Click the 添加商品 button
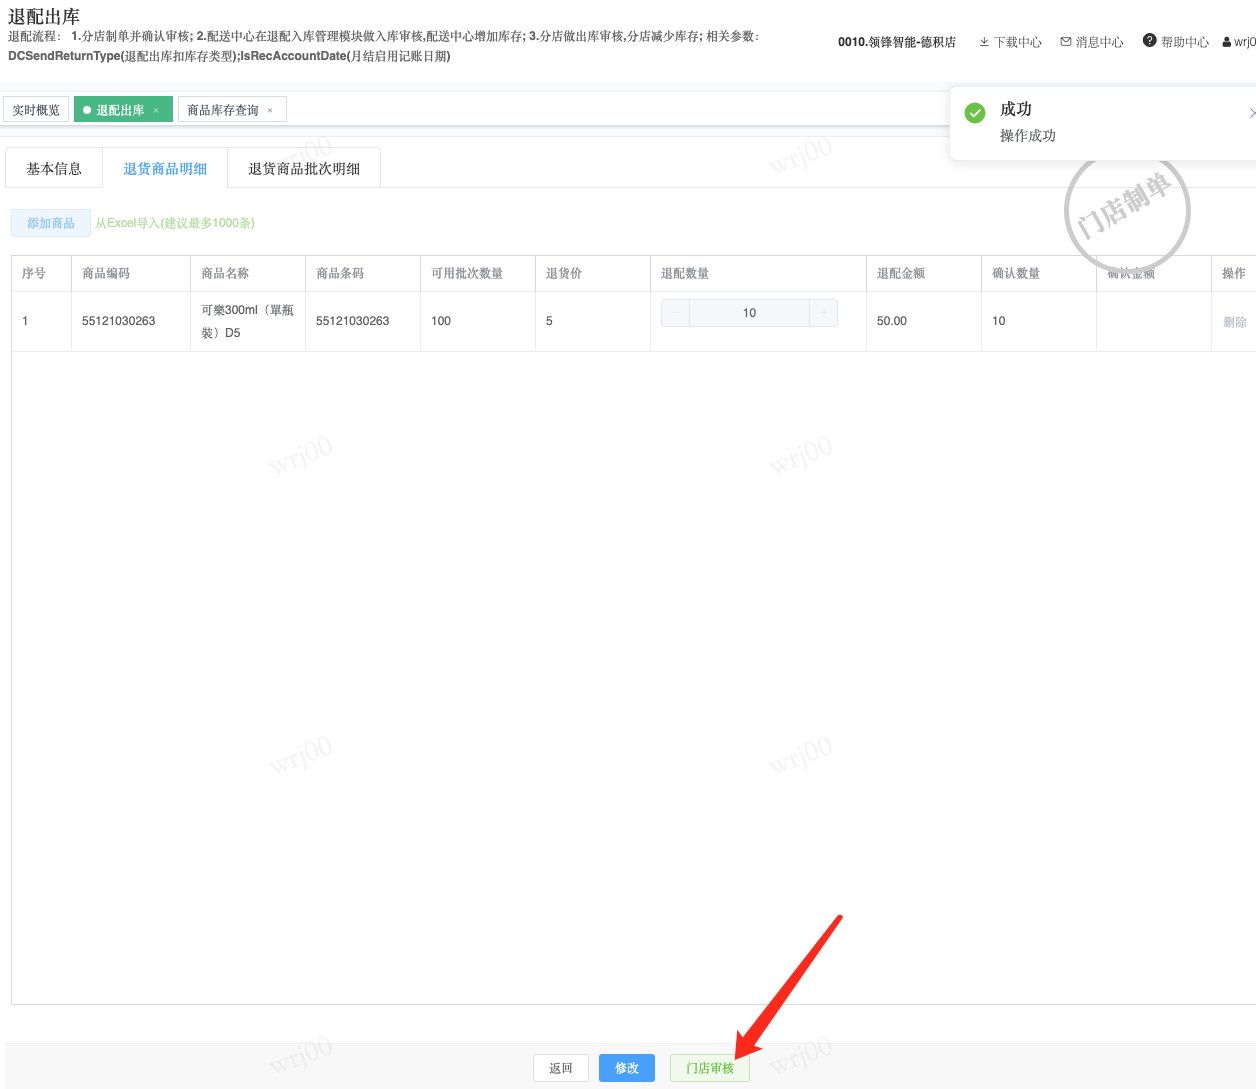The width and height of the screenshot is (1256, 1089). (x=51, y=223)
